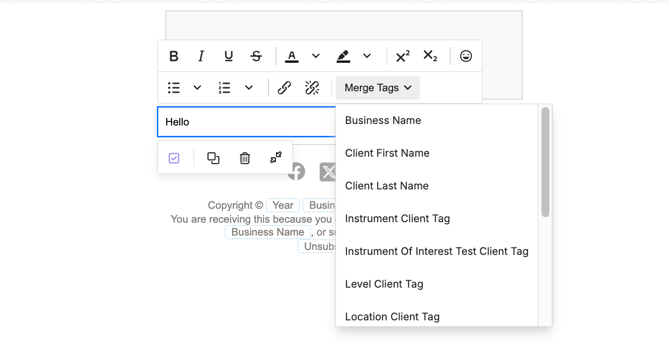Screen dimensions: 670x364
Task: Click the highlight color marker icon
Action: point(343,56)
